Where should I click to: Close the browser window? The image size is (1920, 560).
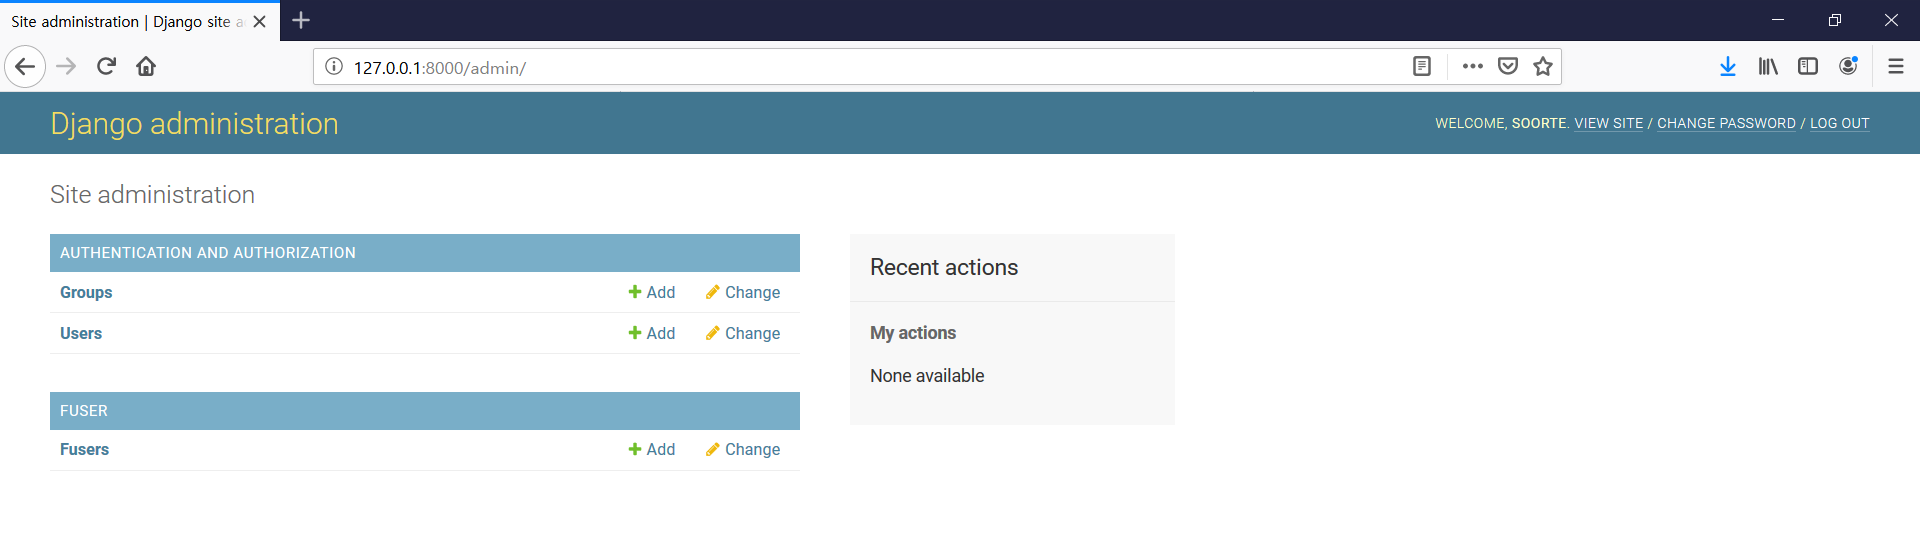1891,20
